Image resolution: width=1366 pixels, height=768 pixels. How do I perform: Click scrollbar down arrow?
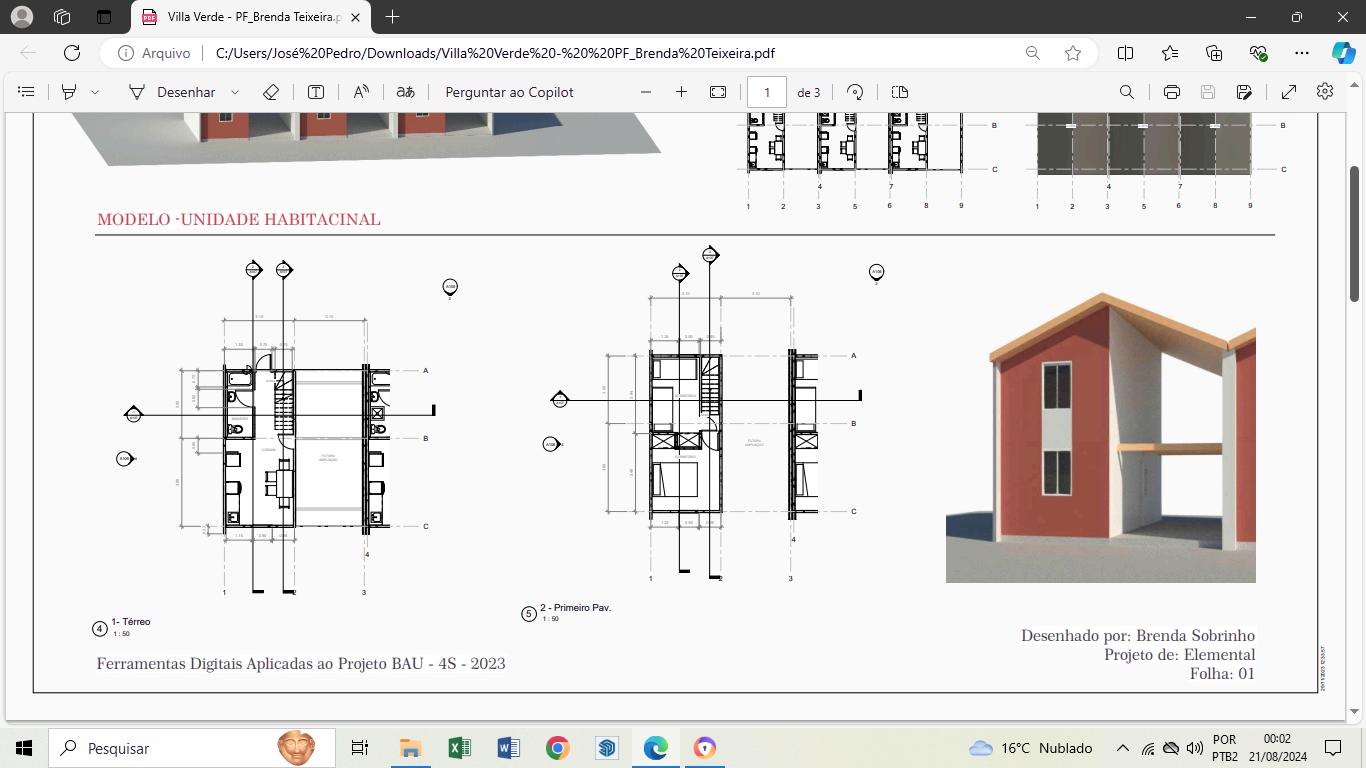coord(1355,712)
